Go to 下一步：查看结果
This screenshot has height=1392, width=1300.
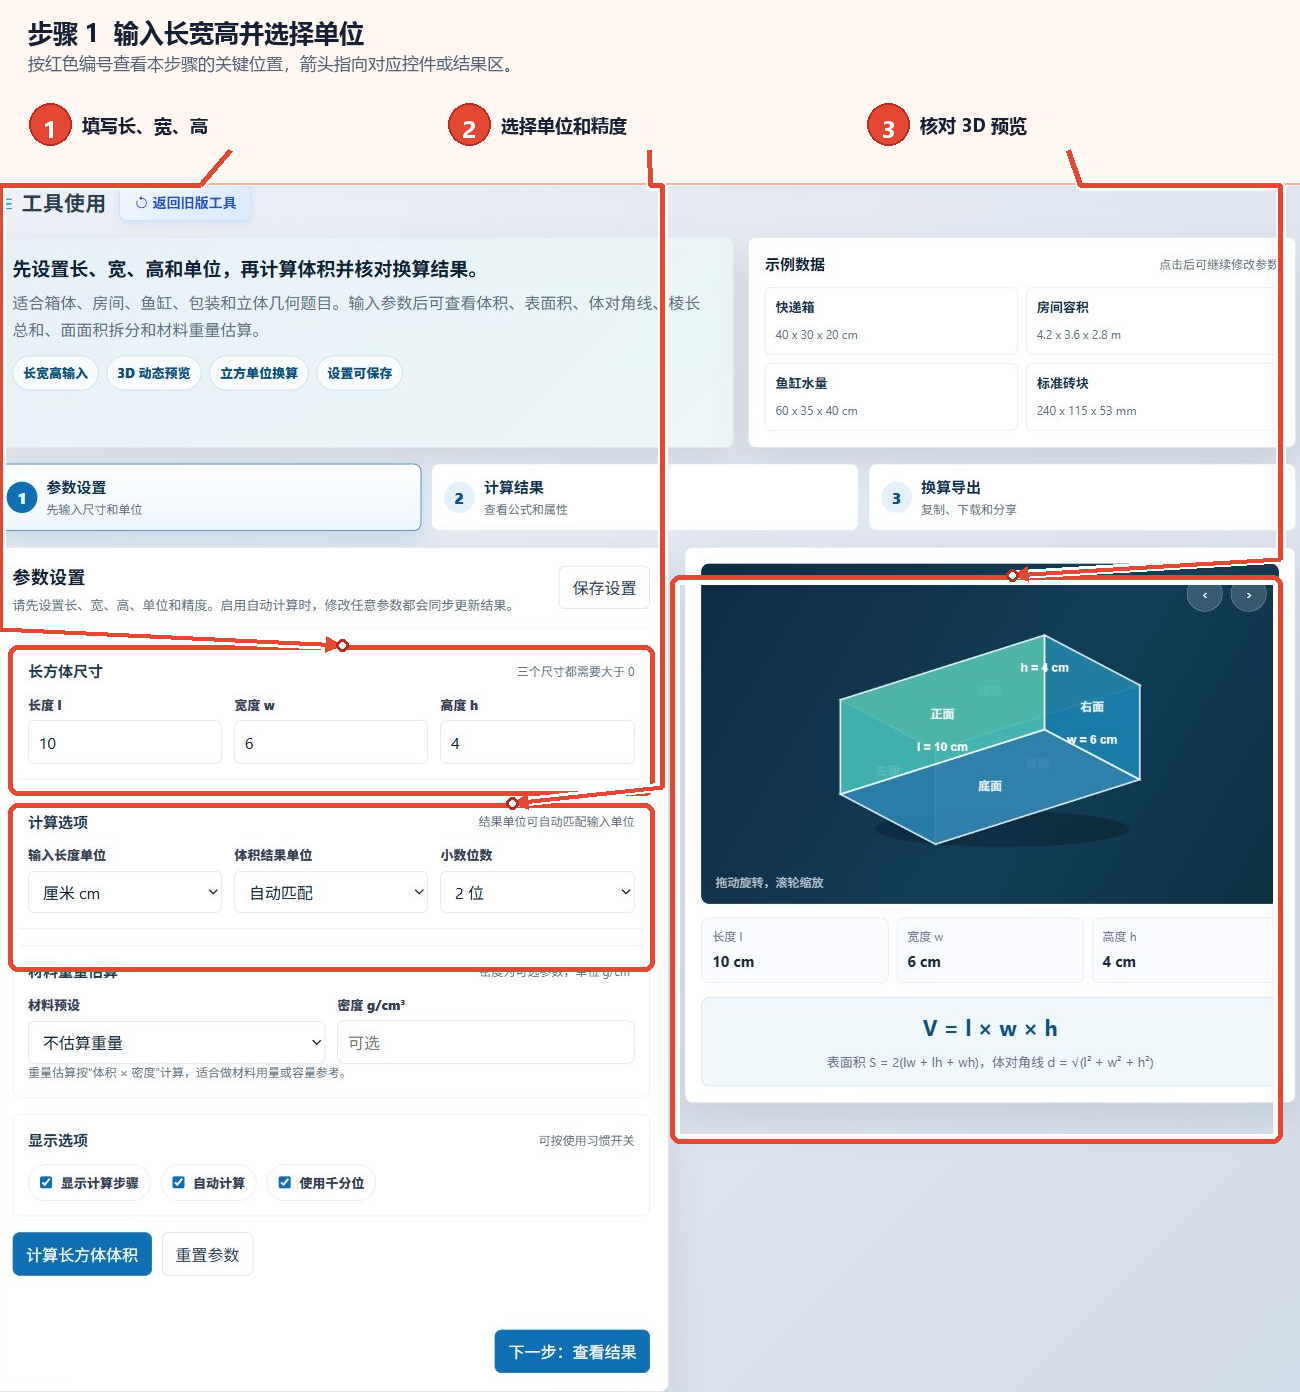pyautogui.click(x=572, y=1351)
